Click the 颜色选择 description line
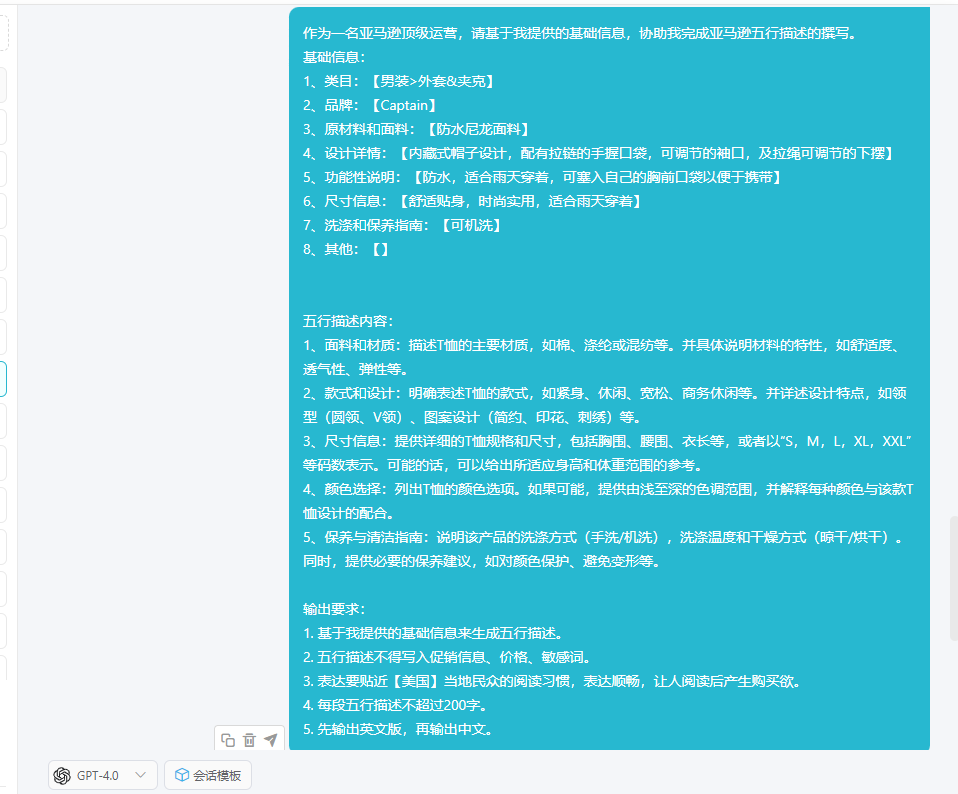Screen dimensions: 958x794 point(608,501)
